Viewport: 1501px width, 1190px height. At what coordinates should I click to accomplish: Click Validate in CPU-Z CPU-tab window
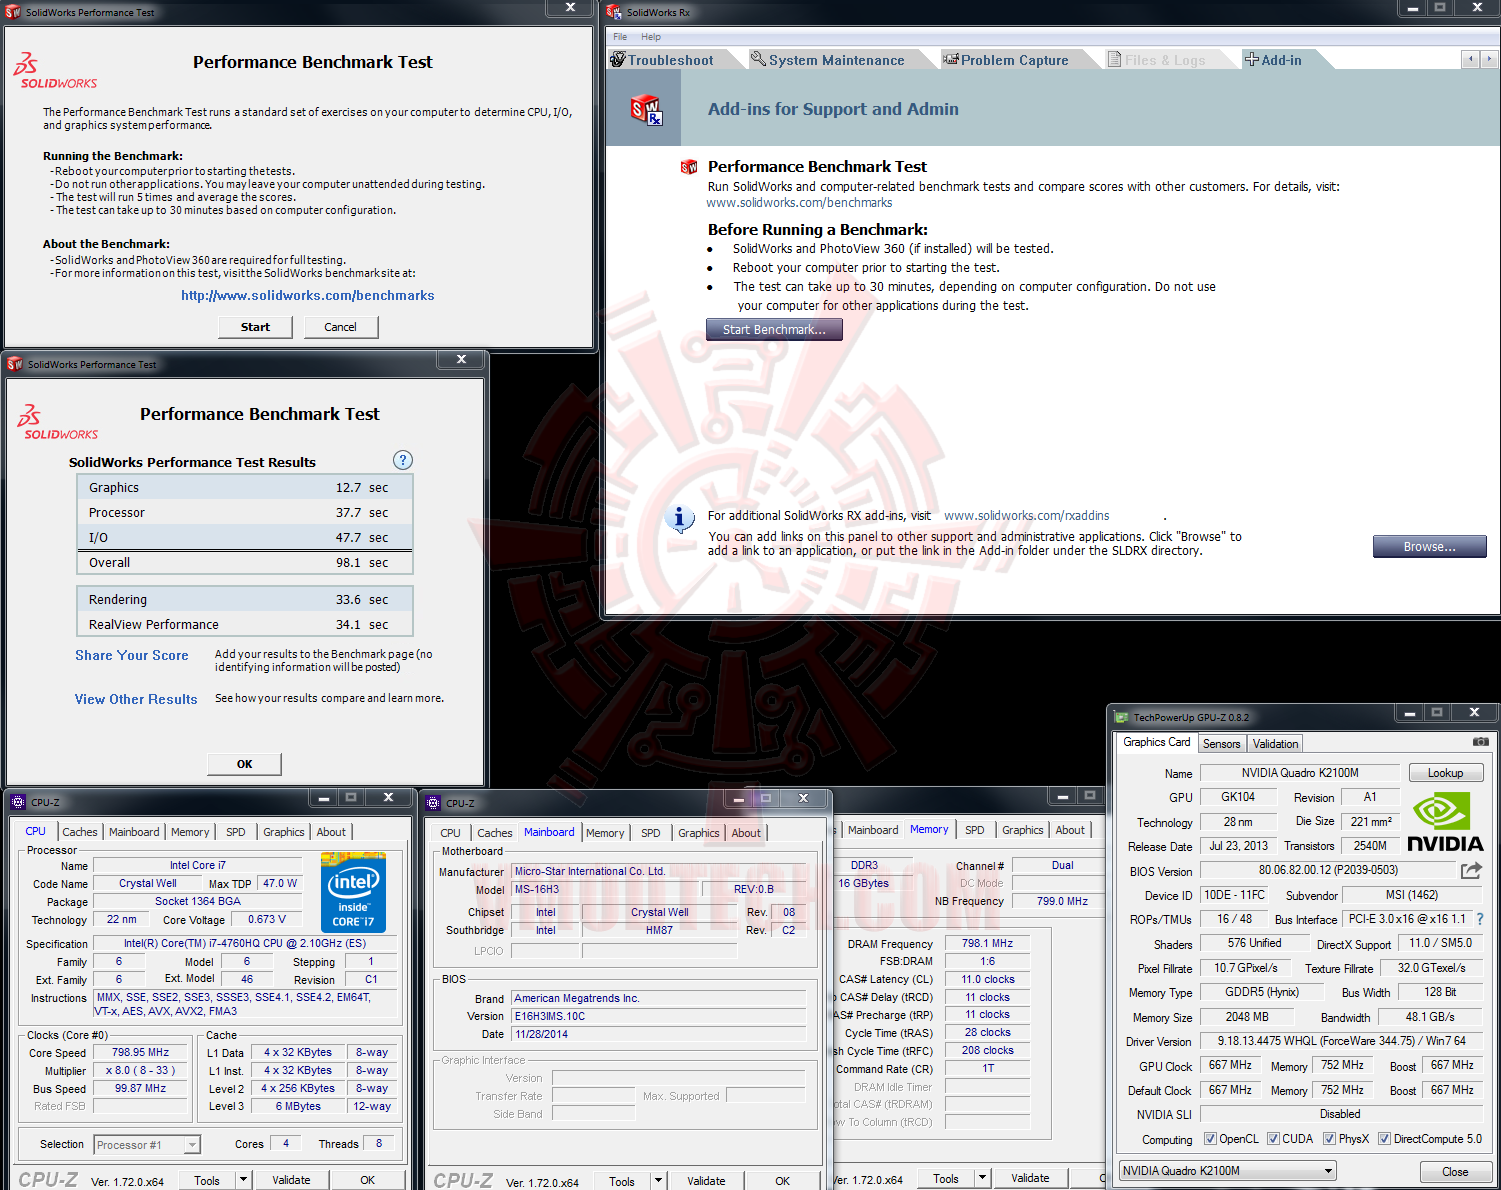click(x=291, y=1180)
